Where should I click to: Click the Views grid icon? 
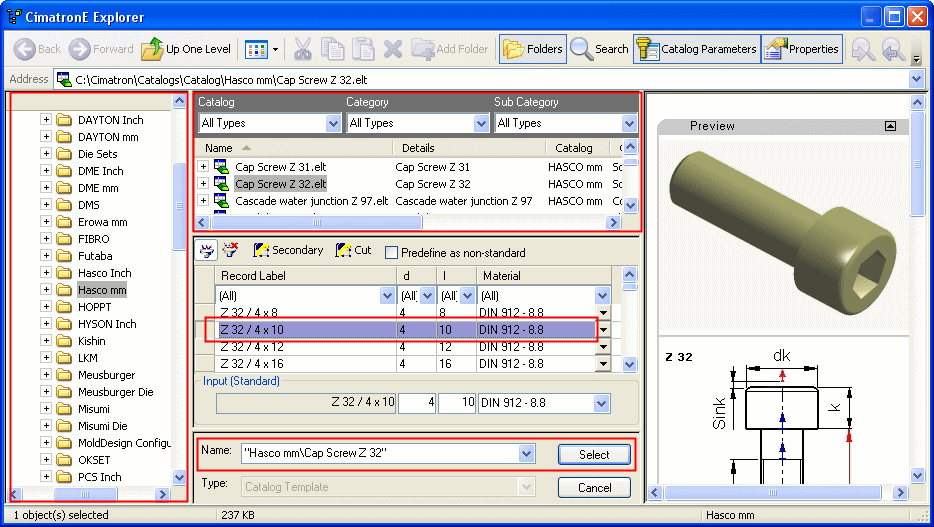pyautogui.click(x=257, y=49)
